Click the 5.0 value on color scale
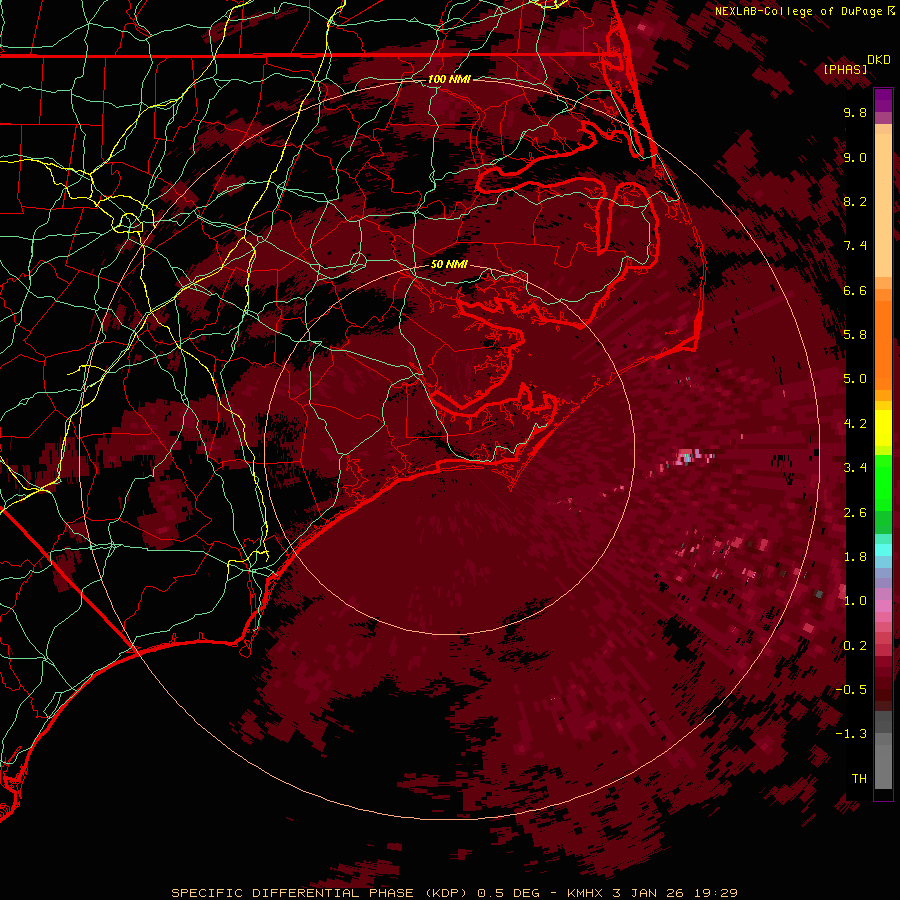Image resolution: width=900 pixels, height=900 pixels. tap(855, 379)
